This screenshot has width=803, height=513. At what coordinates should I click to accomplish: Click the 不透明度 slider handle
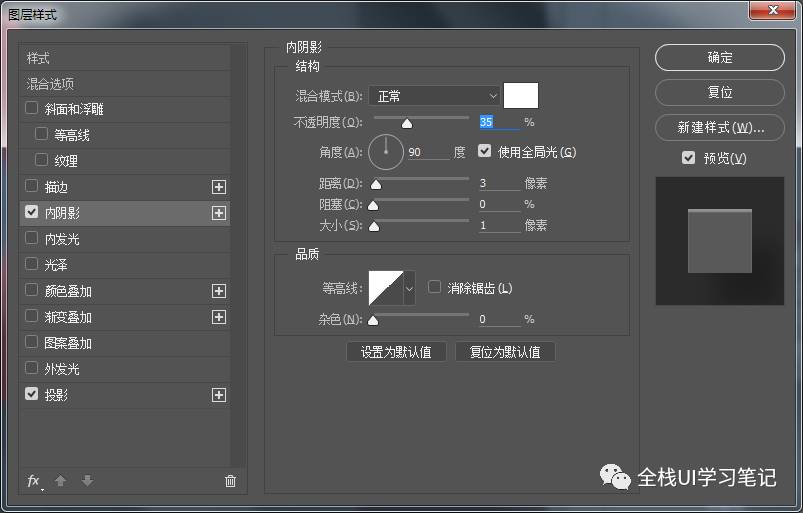point(407,124)
